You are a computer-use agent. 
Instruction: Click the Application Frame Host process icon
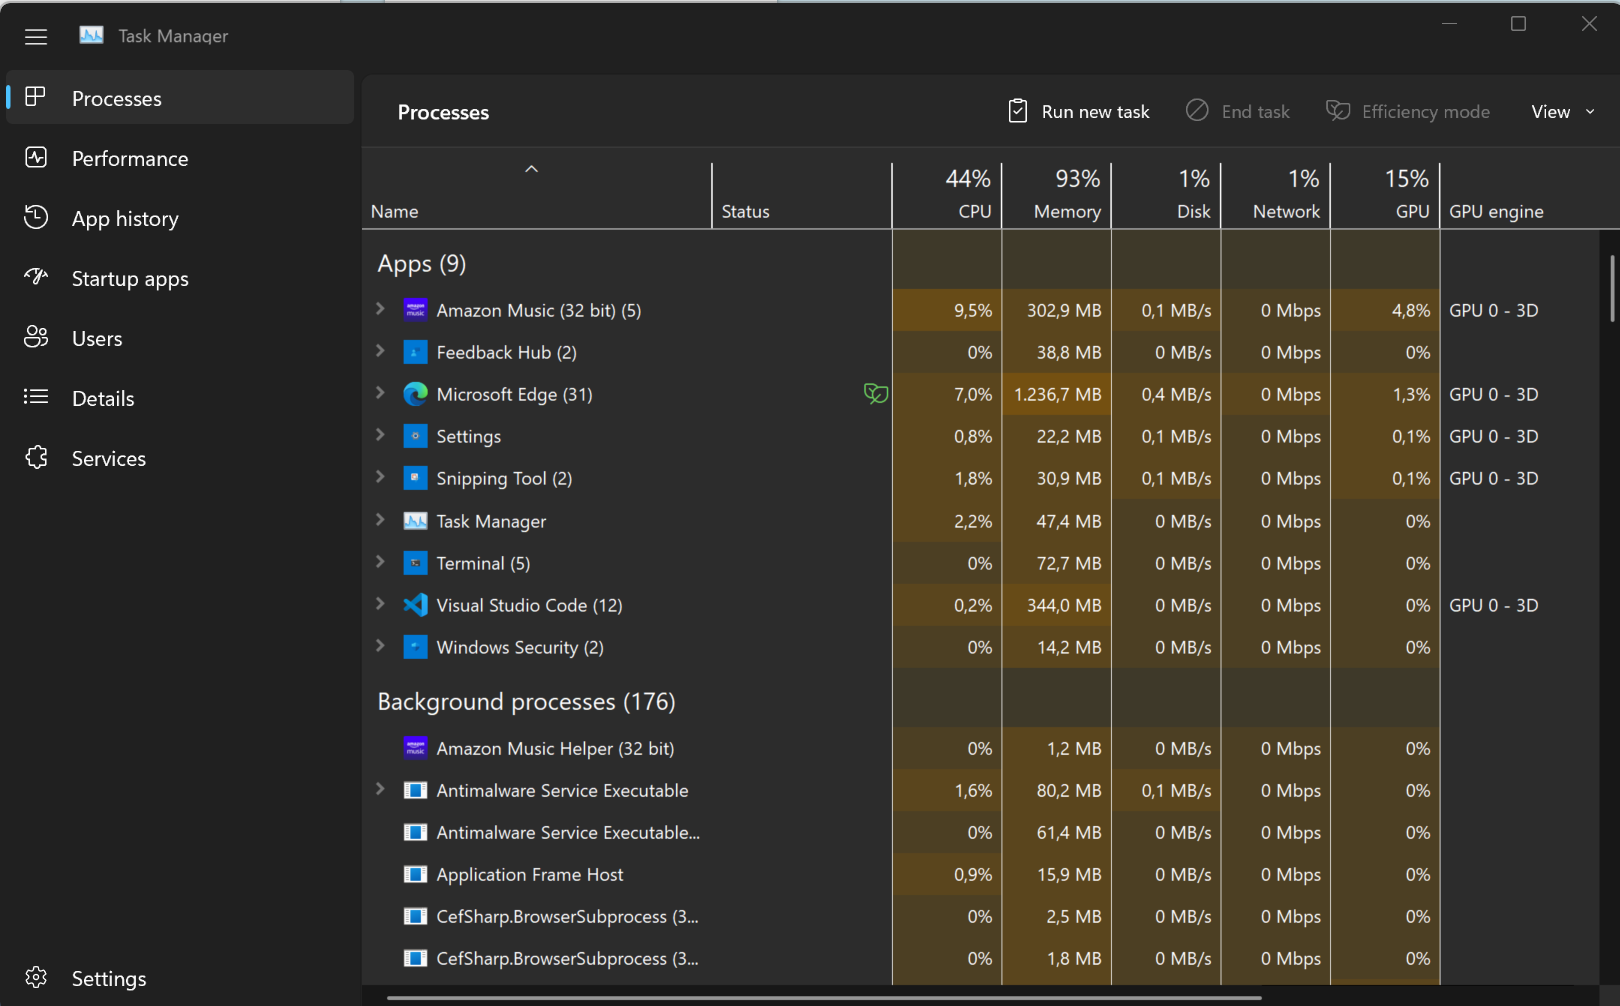pos(415,874)
